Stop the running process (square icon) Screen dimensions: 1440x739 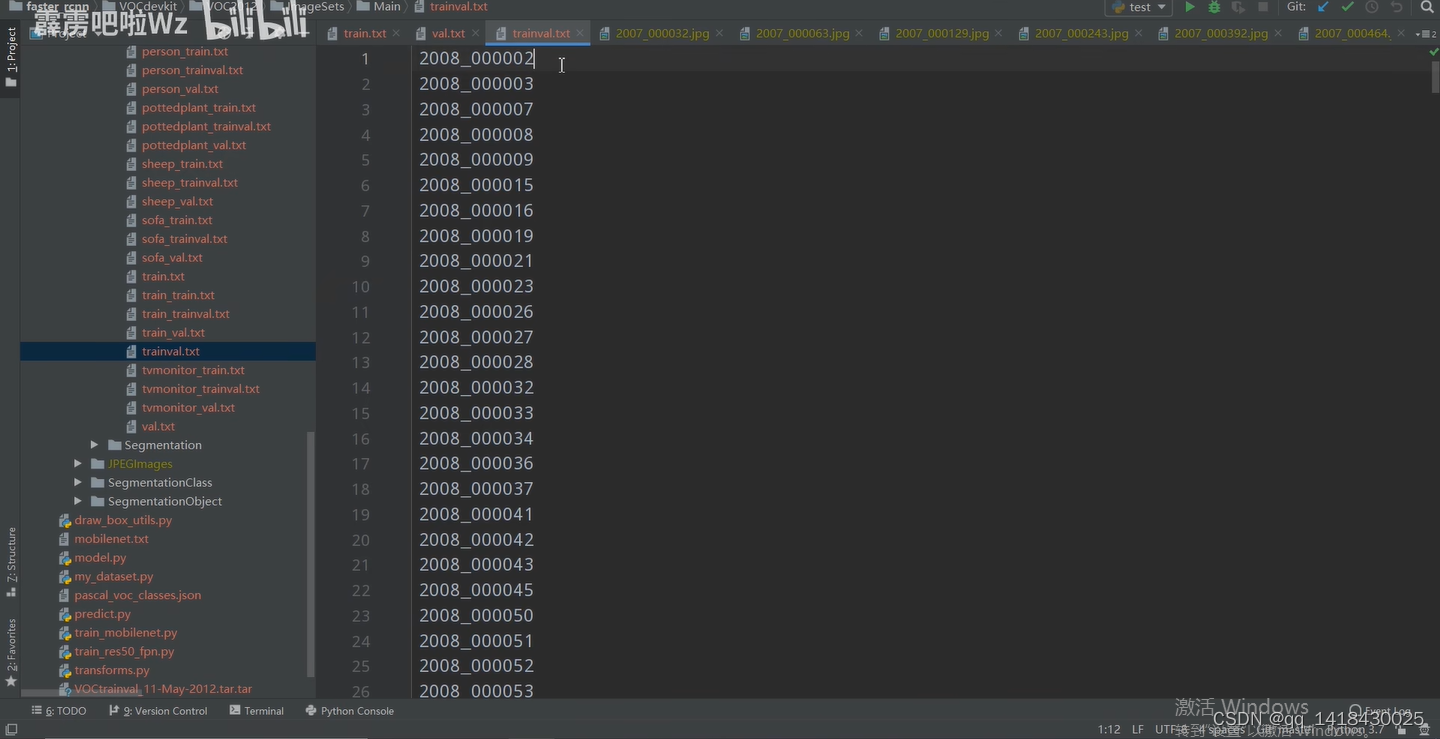(1263, 7)
